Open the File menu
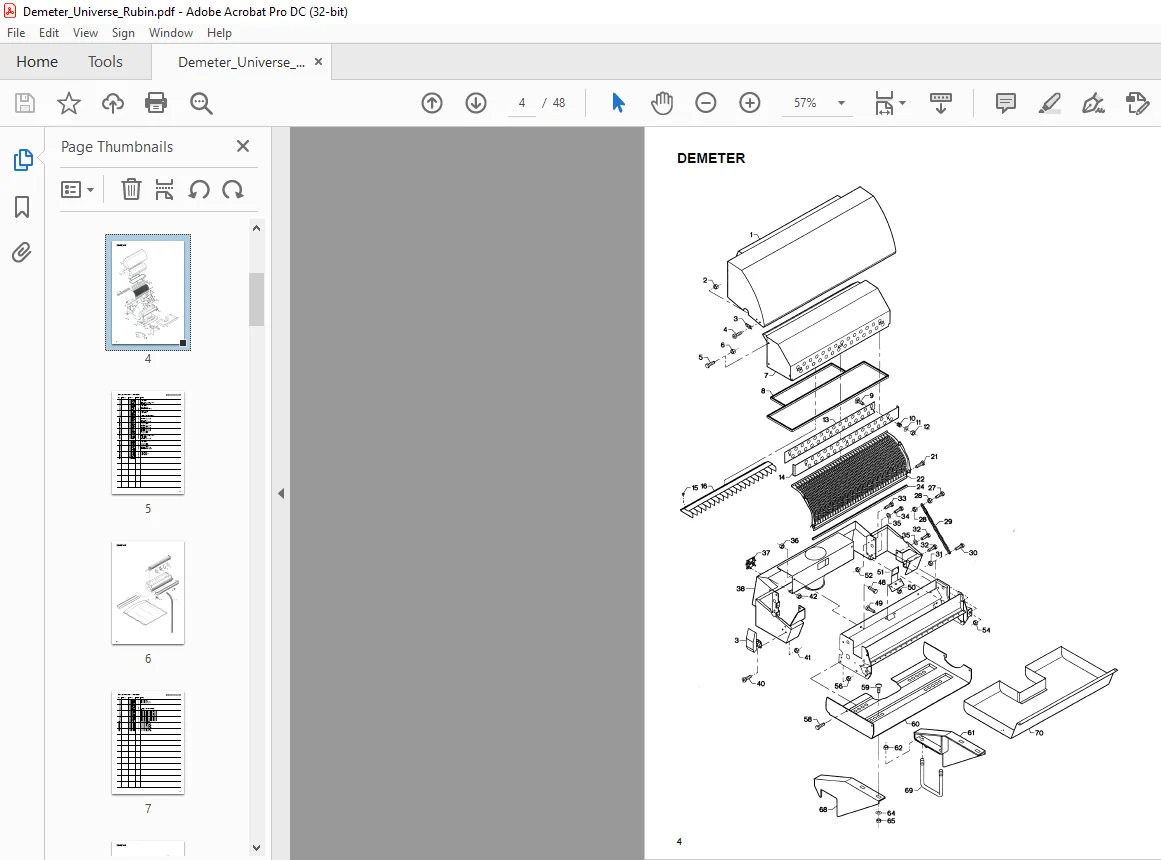Viewport: 1161px width, 860px height. click(x=16, y=33)
